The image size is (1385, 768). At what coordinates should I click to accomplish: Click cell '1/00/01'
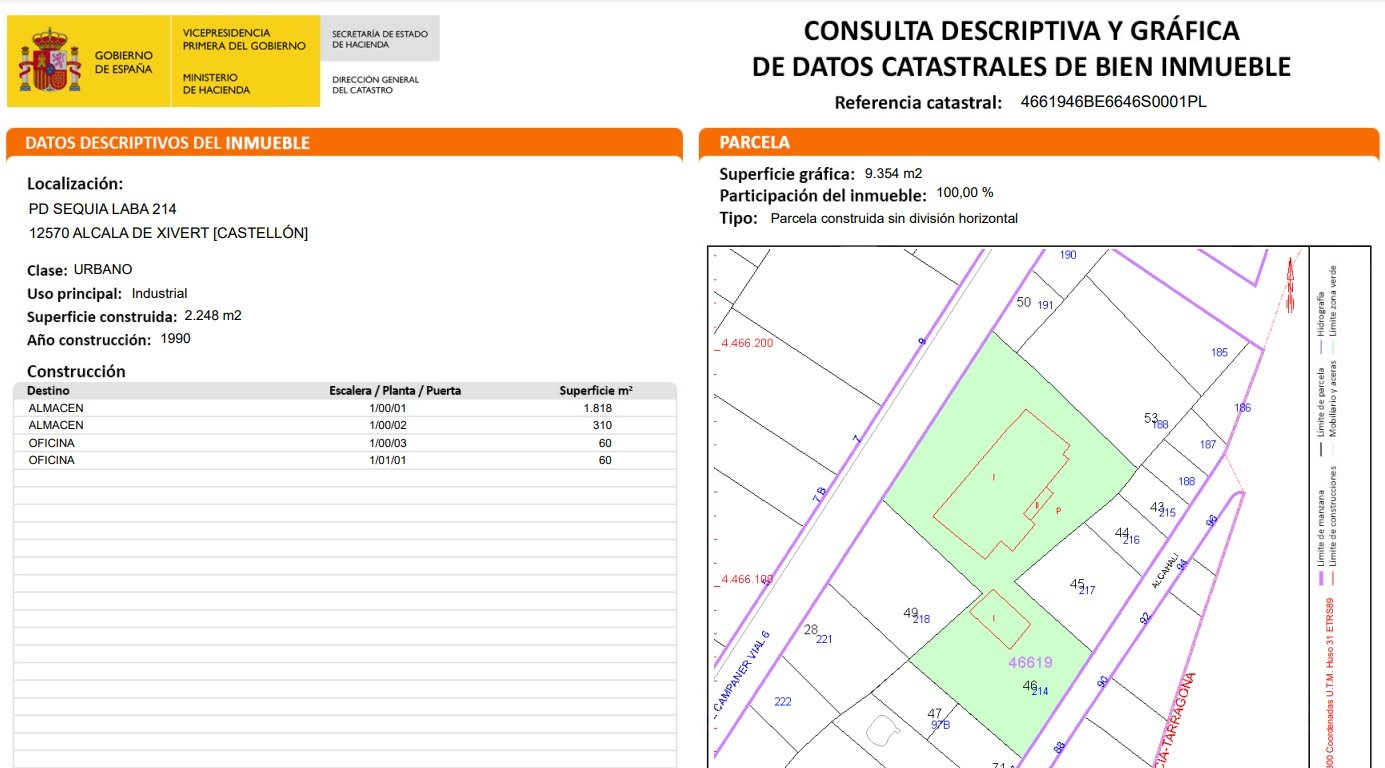(x=388, y=408)
